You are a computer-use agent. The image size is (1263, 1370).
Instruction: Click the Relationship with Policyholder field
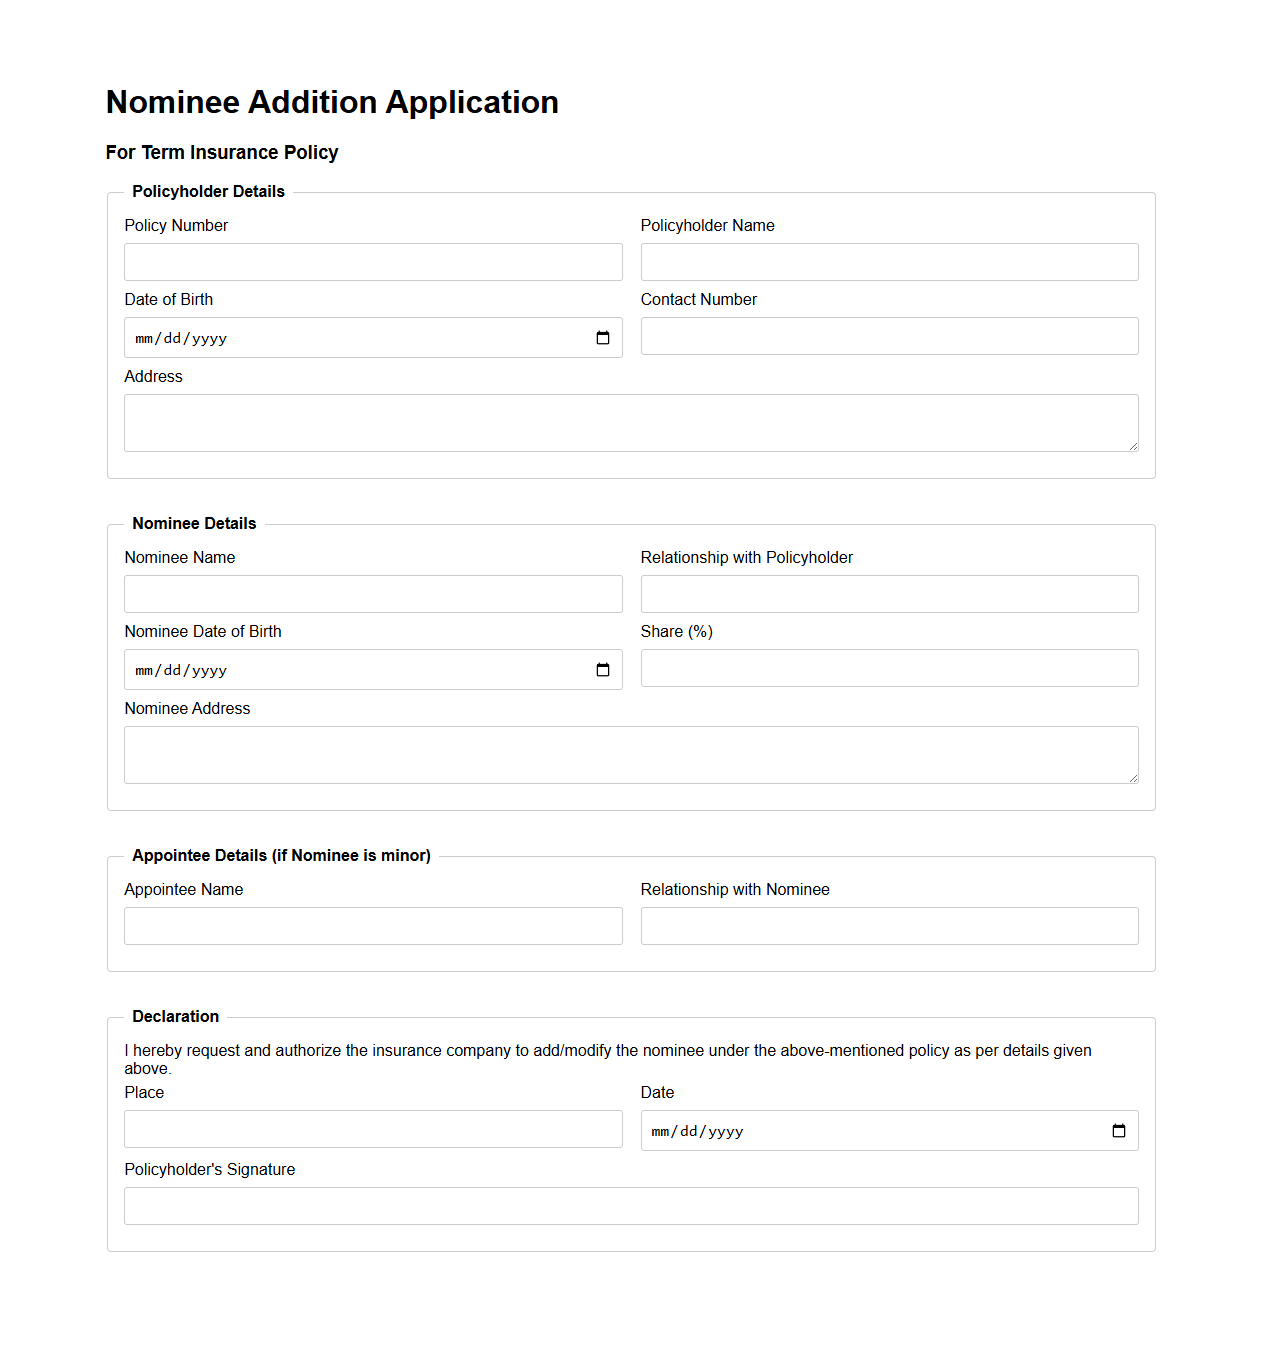[x=889, y=593]
